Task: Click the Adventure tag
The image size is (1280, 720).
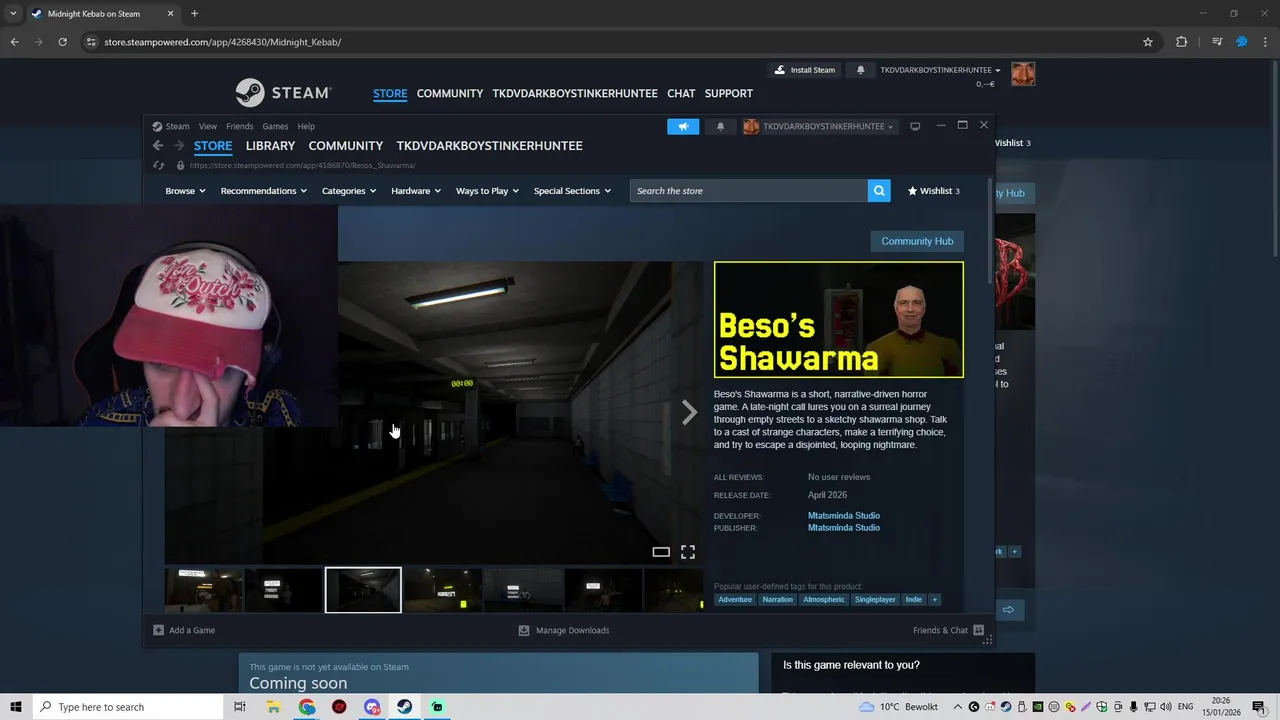Action: (x=735, y=600)
